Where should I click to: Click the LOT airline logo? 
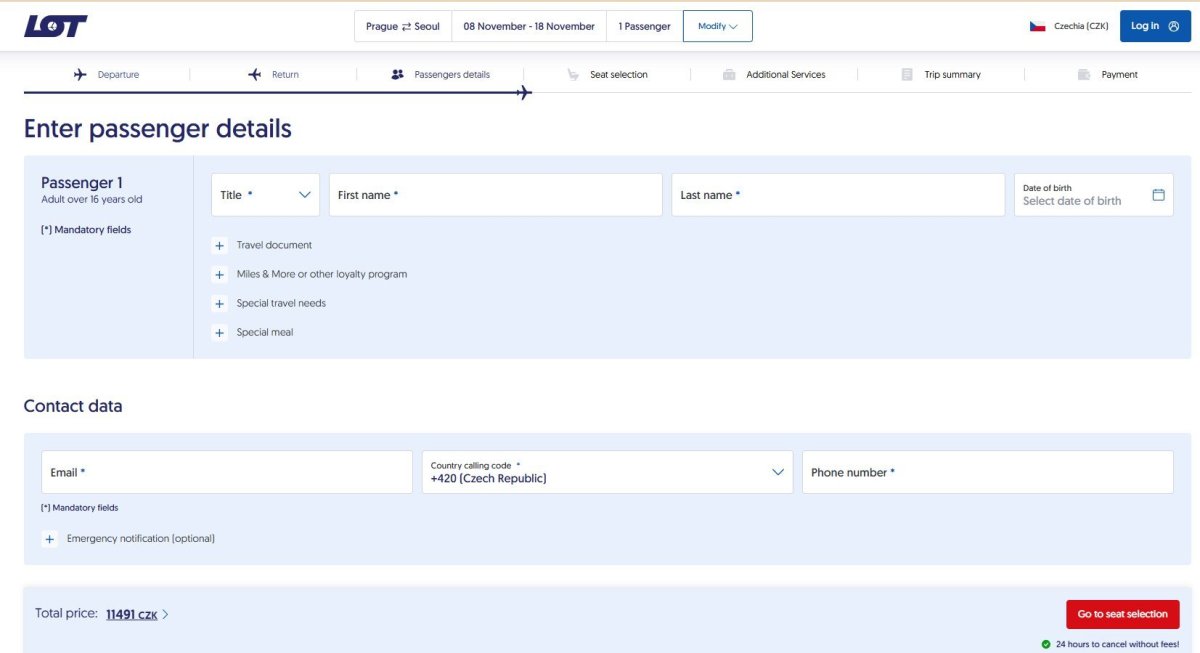[x=56, y=26]
